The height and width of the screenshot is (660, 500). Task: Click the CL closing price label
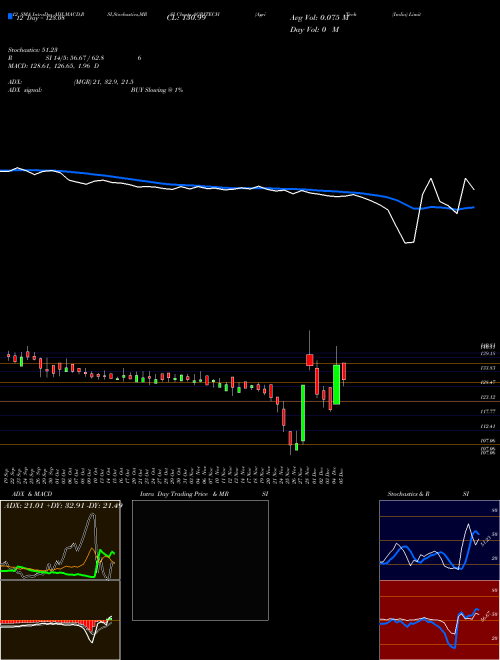[186, 19]
